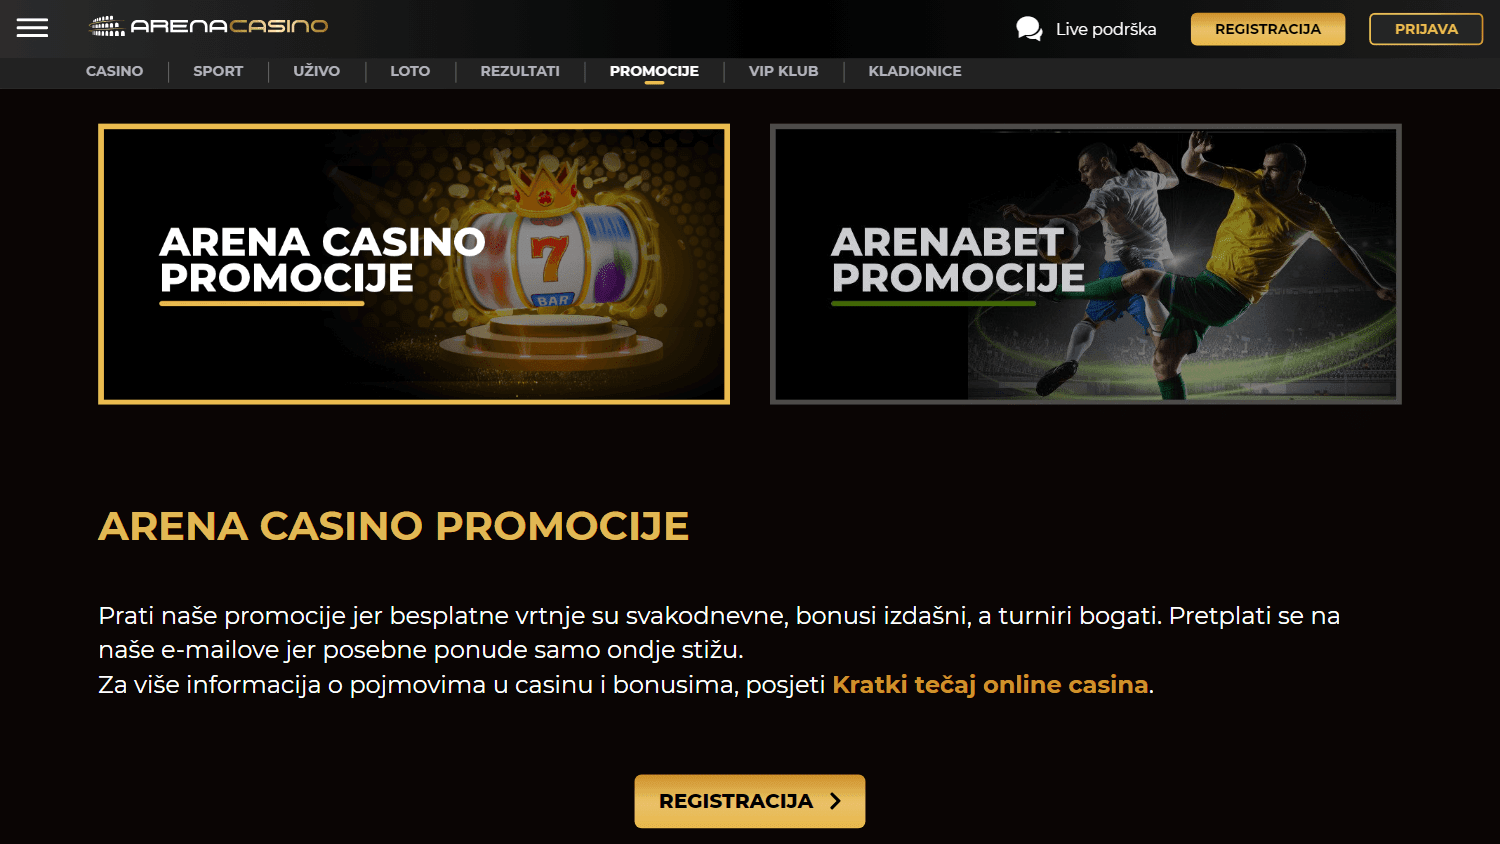Image resolution: width=1500 pixels, height=844 pixels.
Task: Select the PROMOCIJE tab
Action: (654, 71)
